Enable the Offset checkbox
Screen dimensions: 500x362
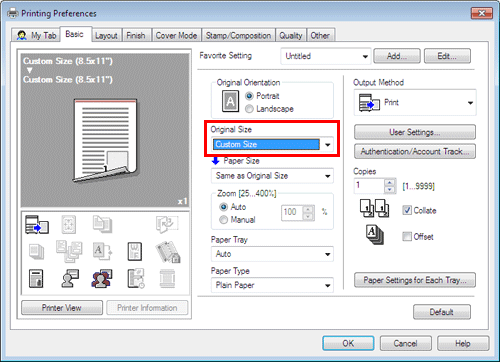pos(407,236)
